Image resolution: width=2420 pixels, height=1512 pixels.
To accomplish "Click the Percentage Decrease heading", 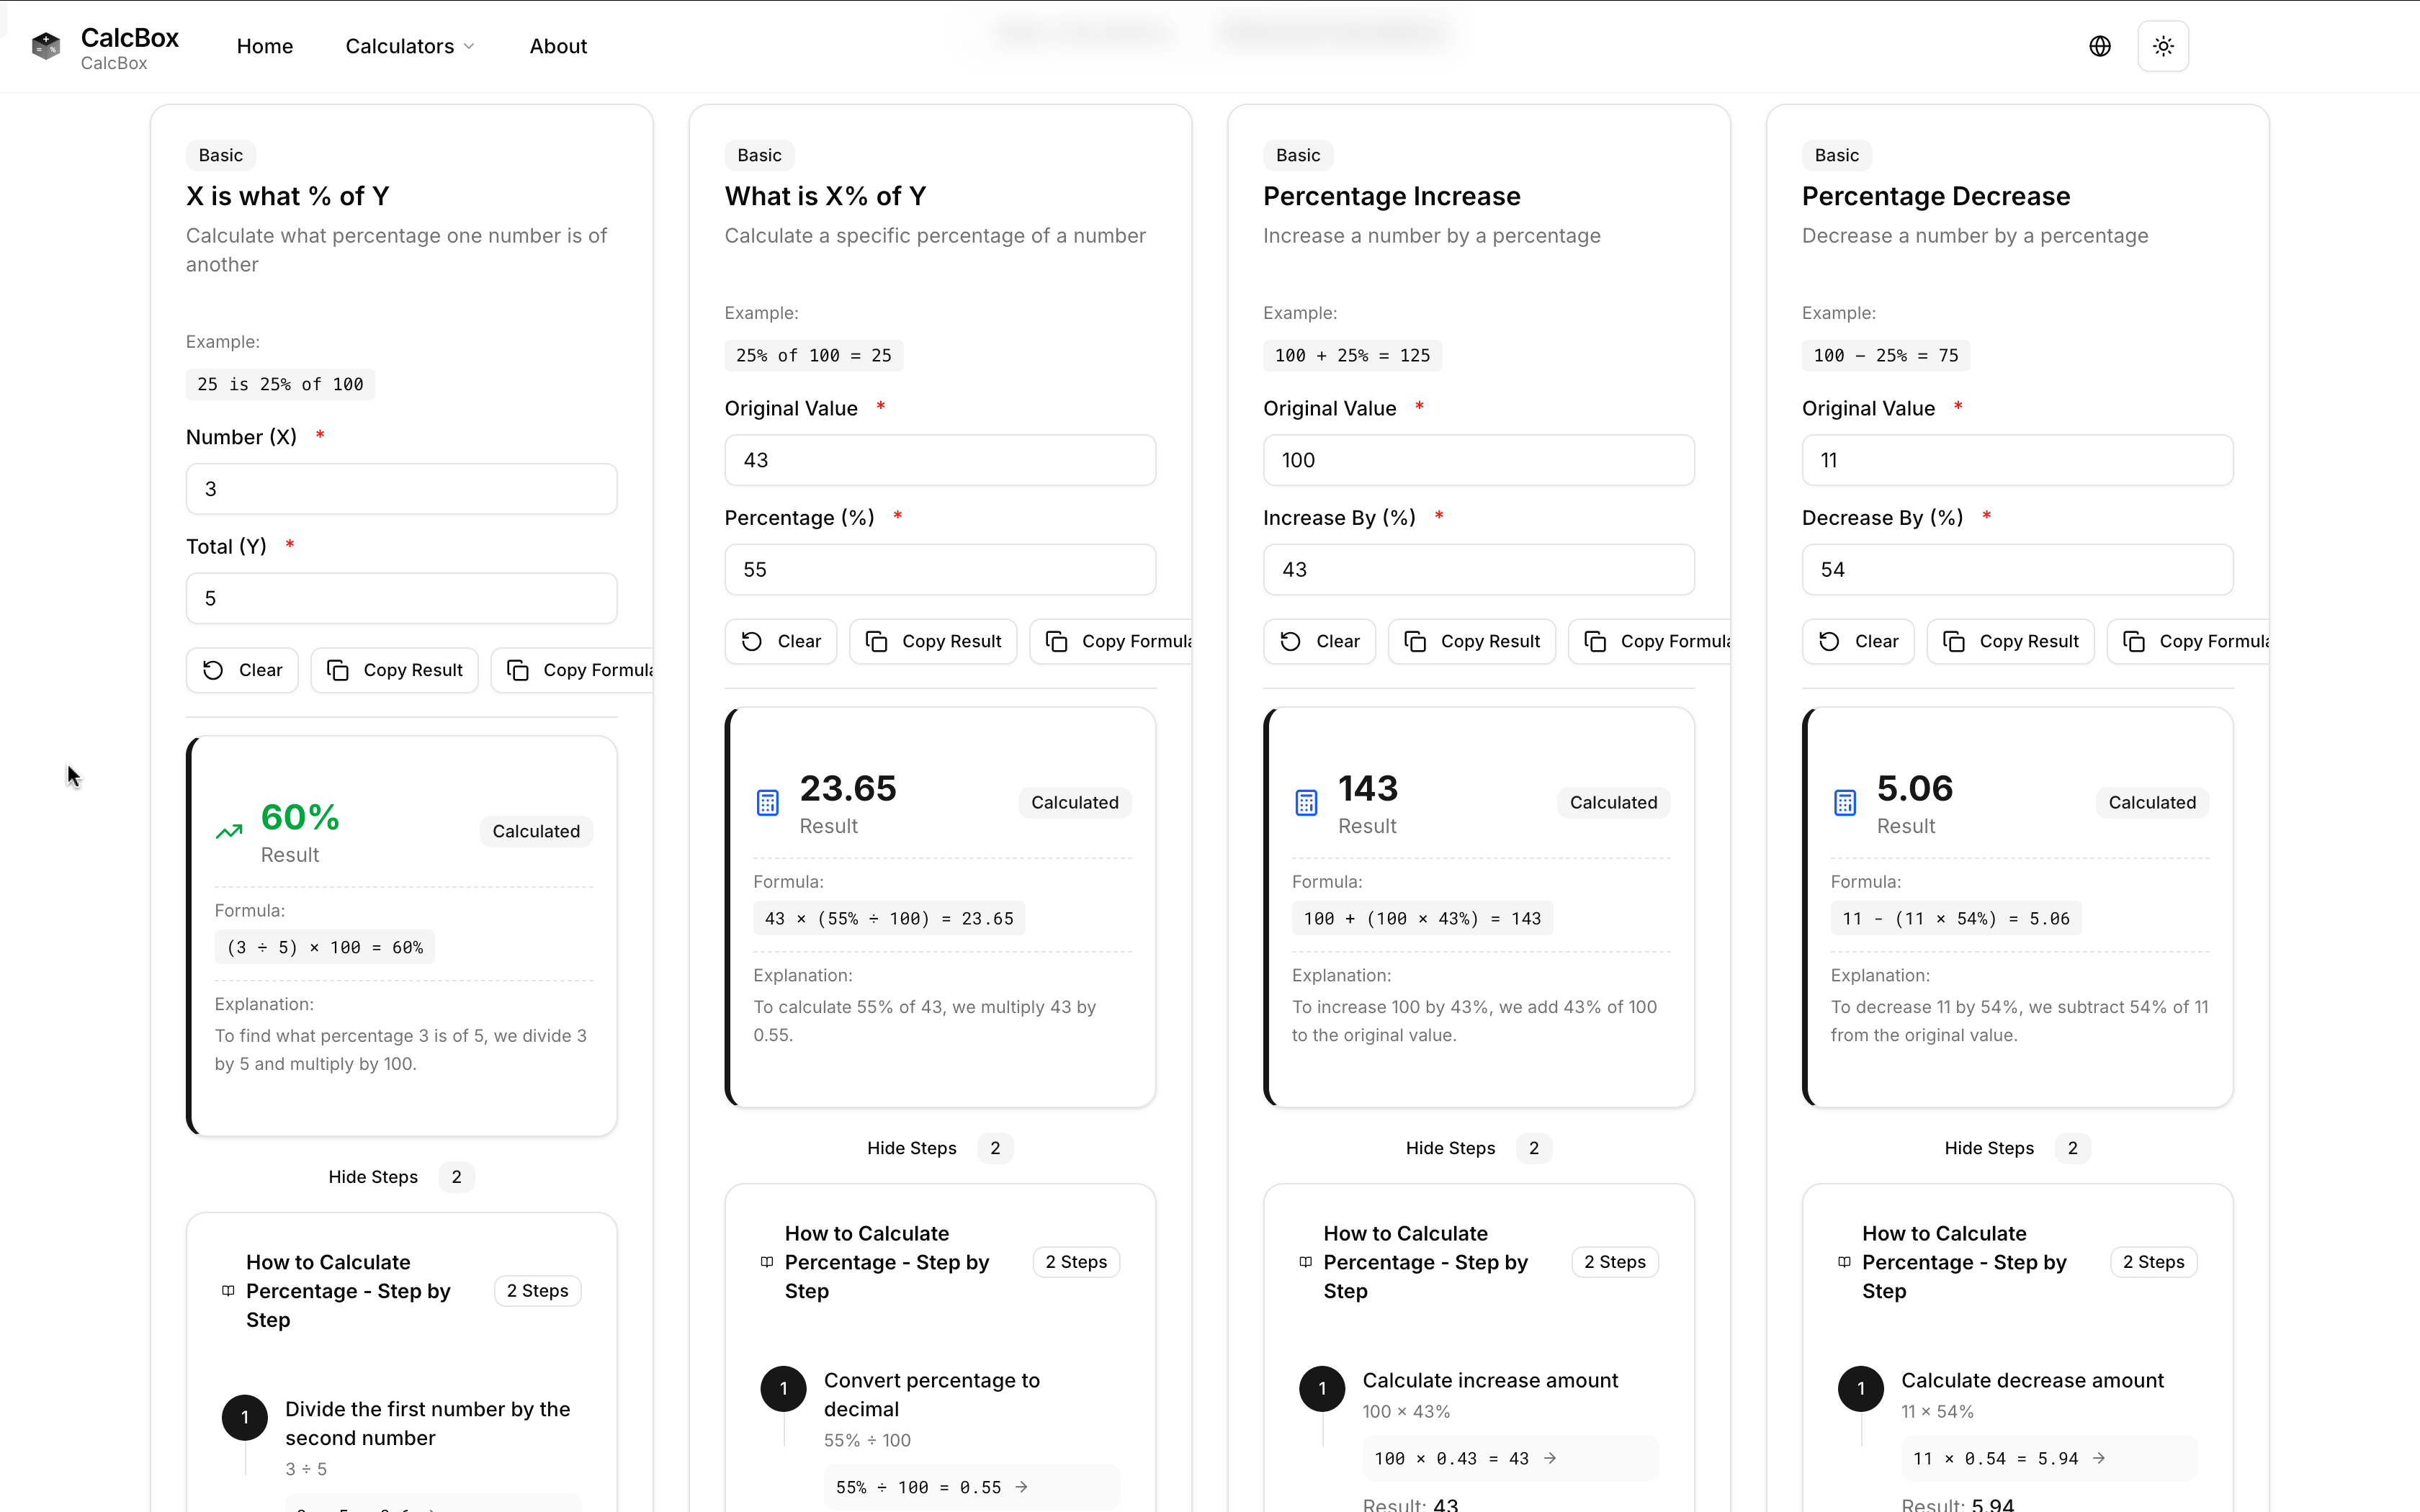I will [x=1936, y=196].
